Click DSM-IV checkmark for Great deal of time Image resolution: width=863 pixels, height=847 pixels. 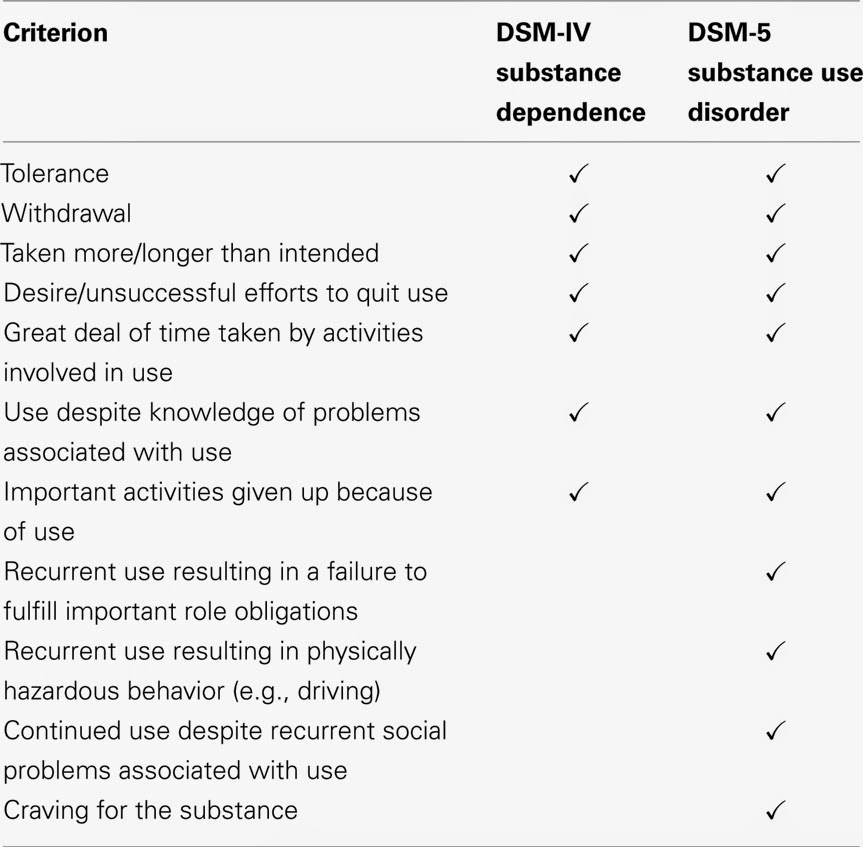(577, 332)
